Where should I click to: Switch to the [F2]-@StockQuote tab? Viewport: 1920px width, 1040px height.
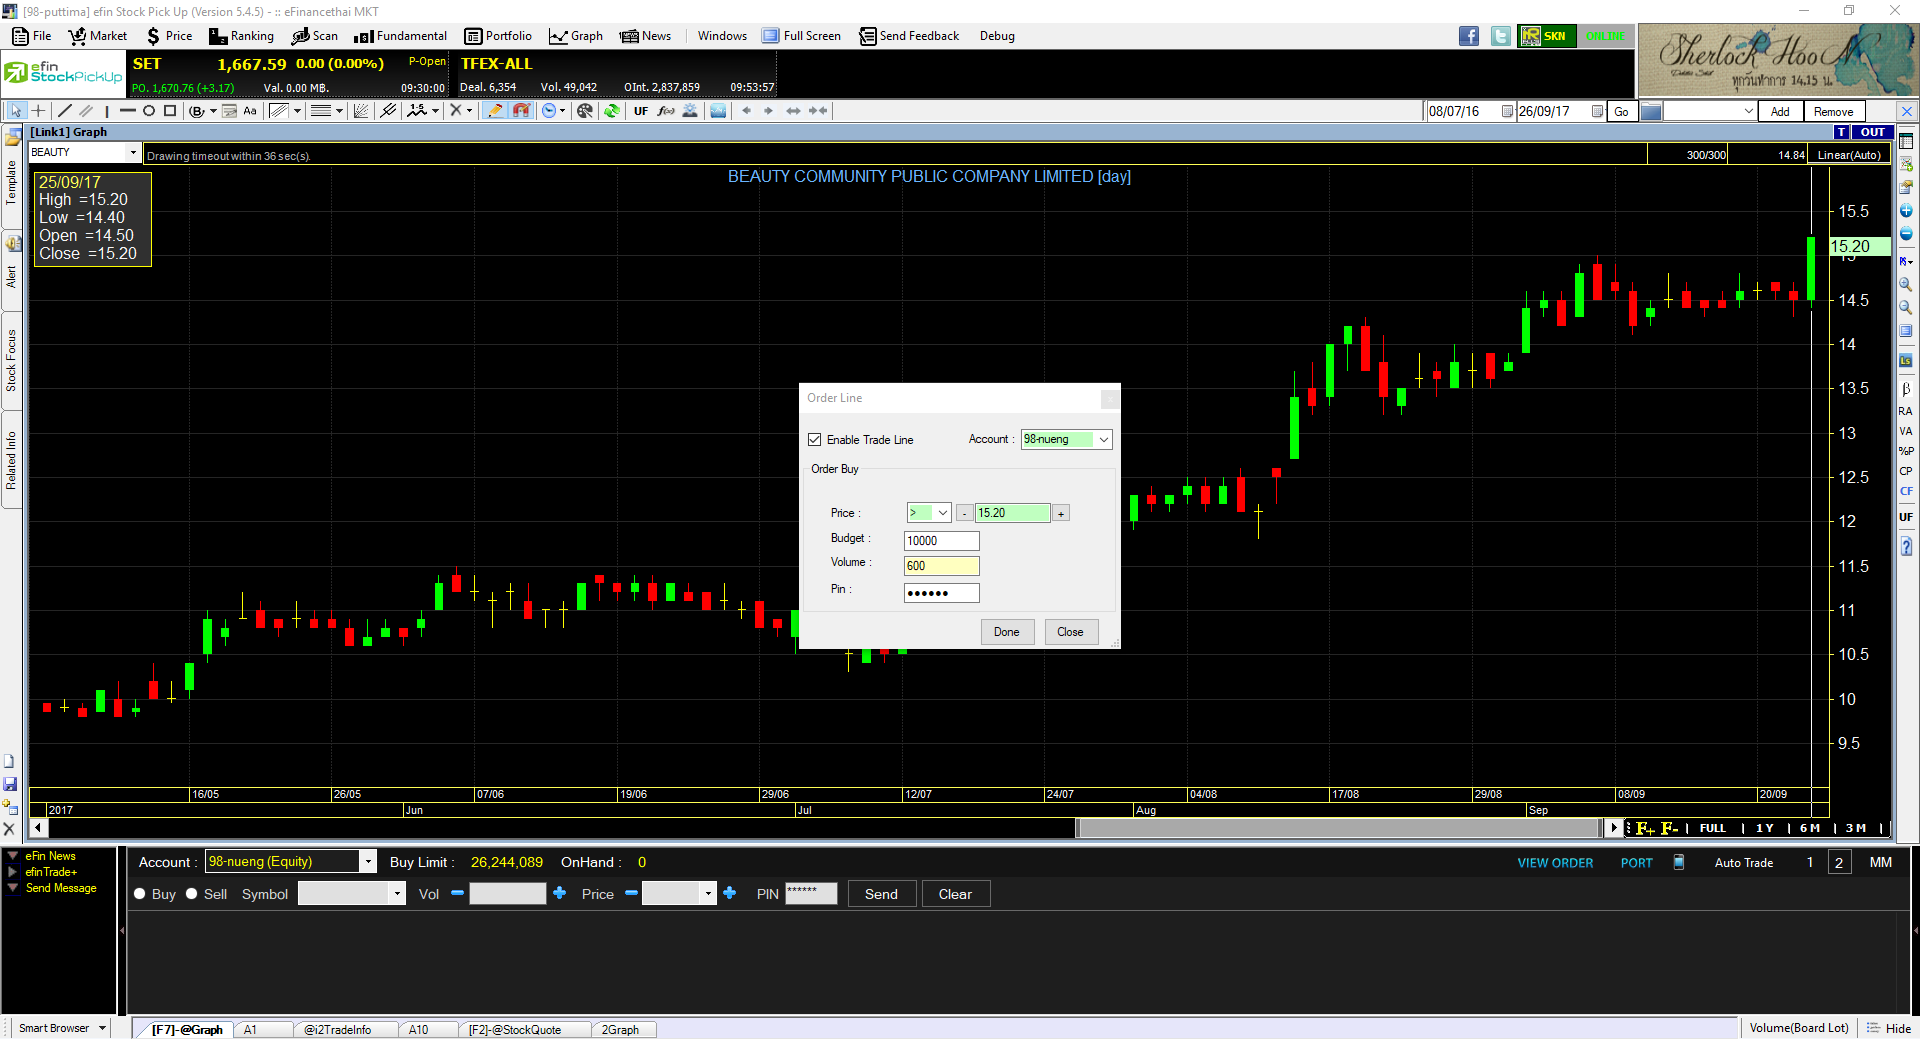click(515, 1030)
